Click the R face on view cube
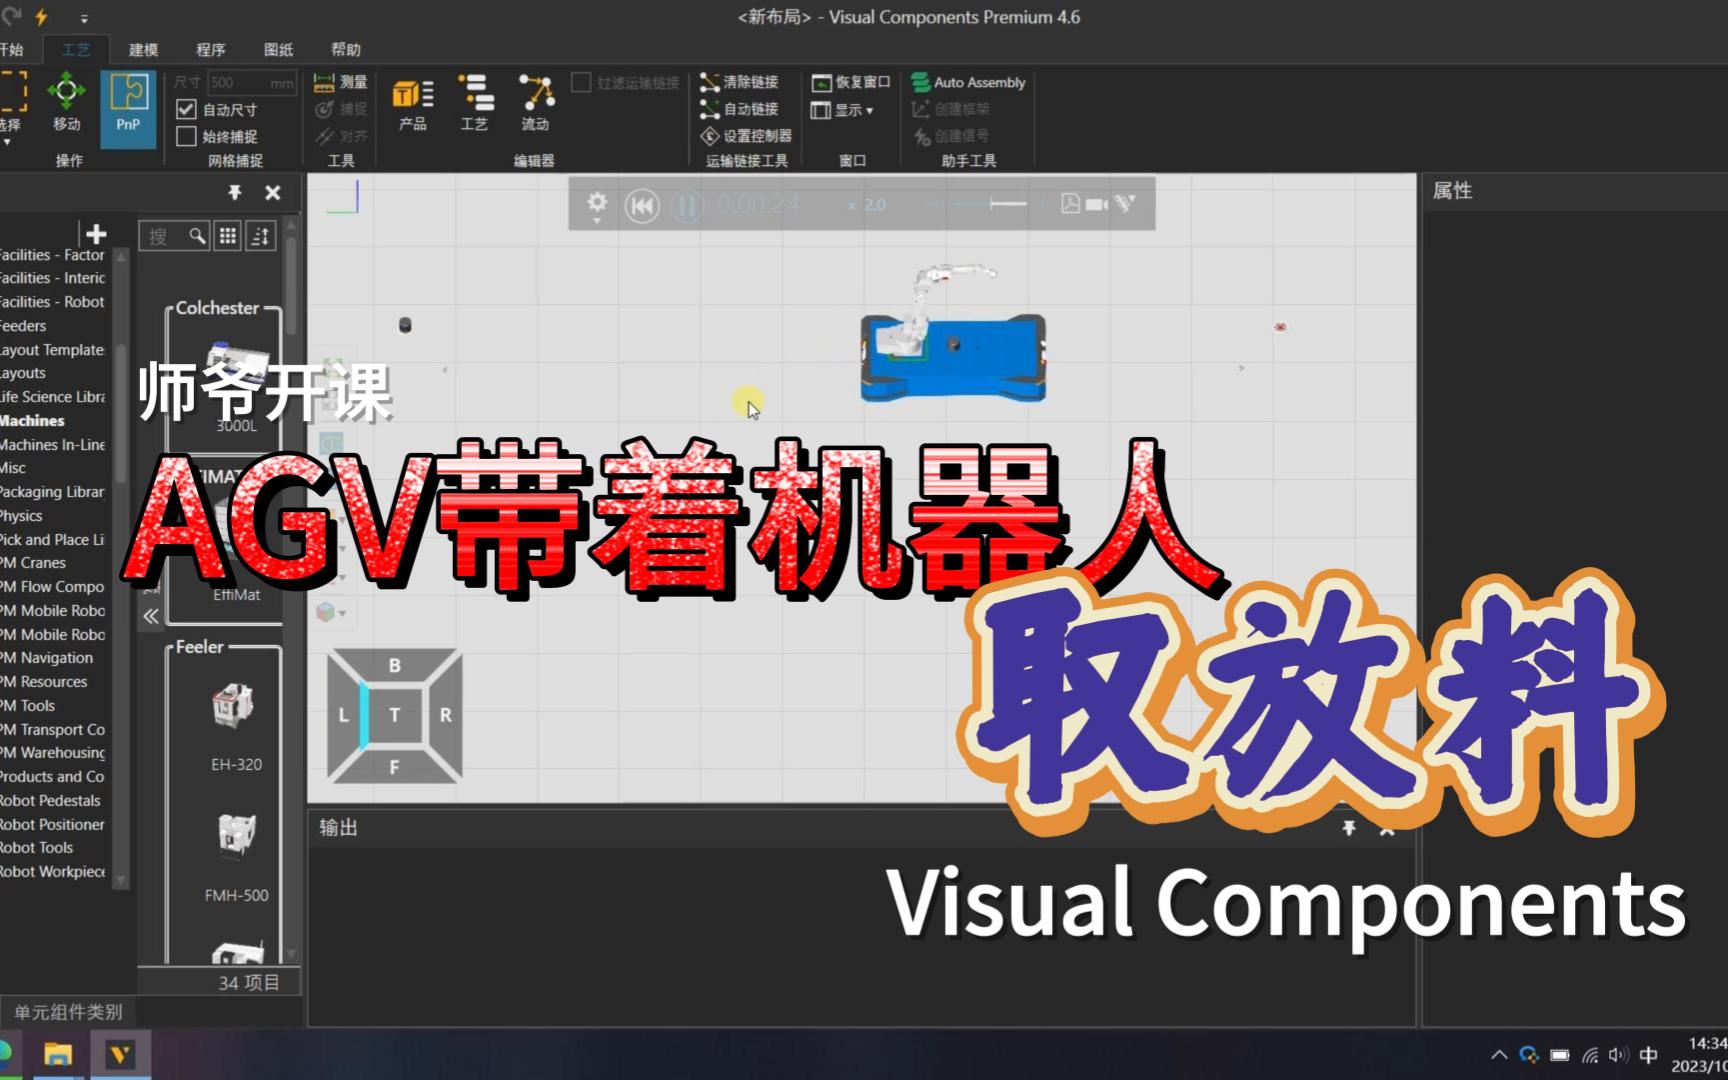Viewport: 1728px width, 1080px height. (x=446, y=715)
